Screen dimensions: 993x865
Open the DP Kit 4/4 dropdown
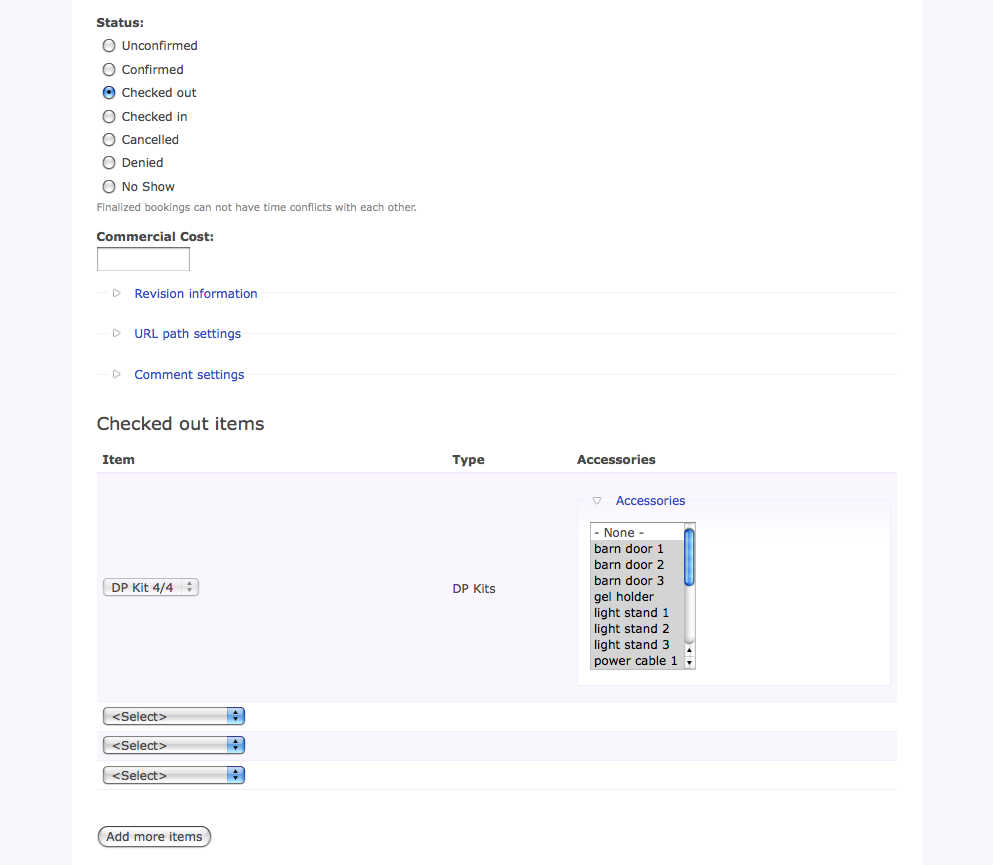click(x=150, y=588)
